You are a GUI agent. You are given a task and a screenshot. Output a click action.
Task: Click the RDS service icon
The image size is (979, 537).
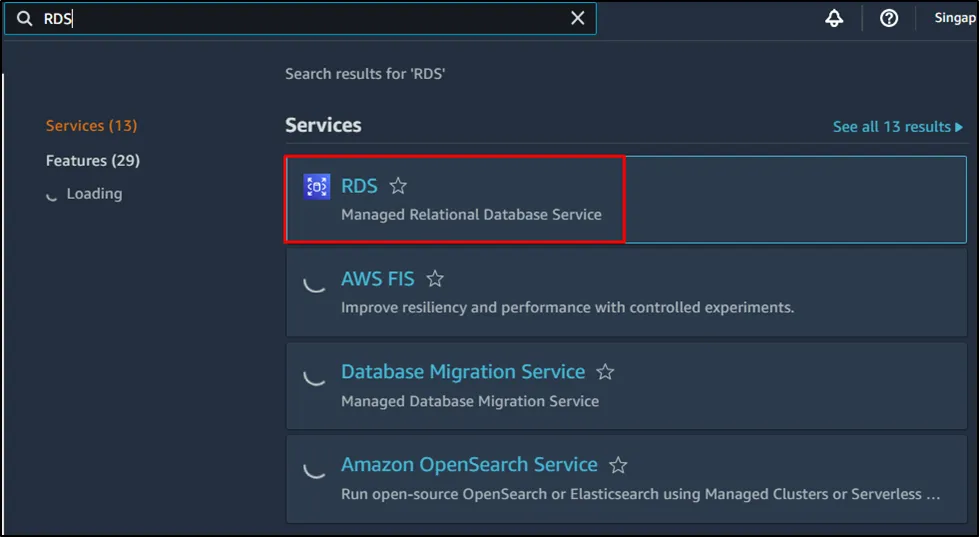coord(317,186)
